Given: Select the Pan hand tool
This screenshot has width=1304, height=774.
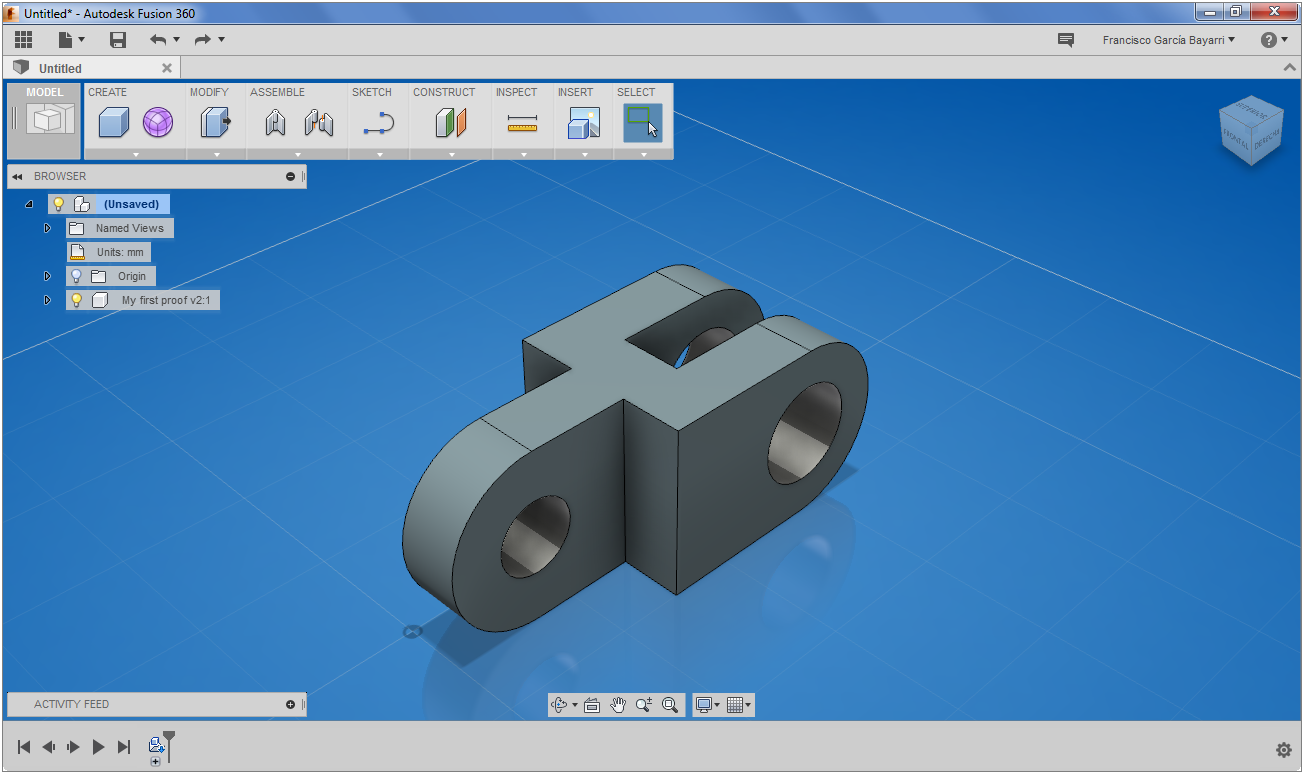Looking at the screenshot, I should coord(618,705).
